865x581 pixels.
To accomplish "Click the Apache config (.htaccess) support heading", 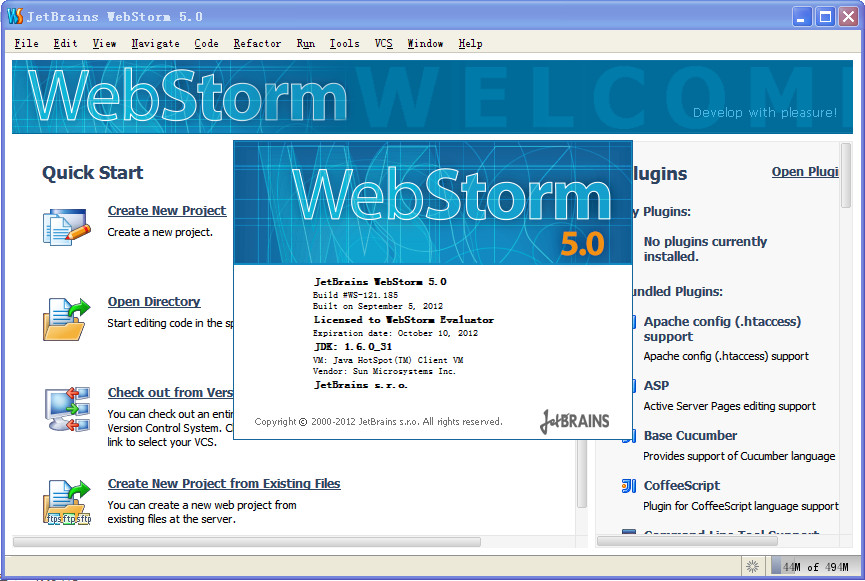I will (722, 329).
